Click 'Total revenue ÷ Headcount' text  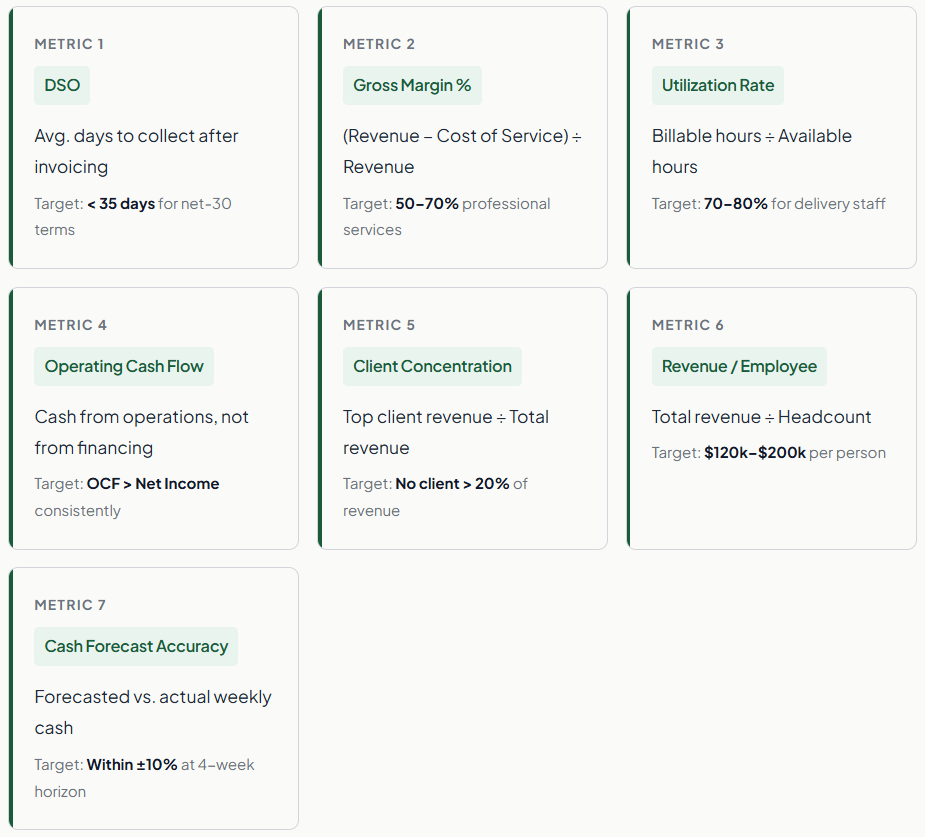(762, 417)
